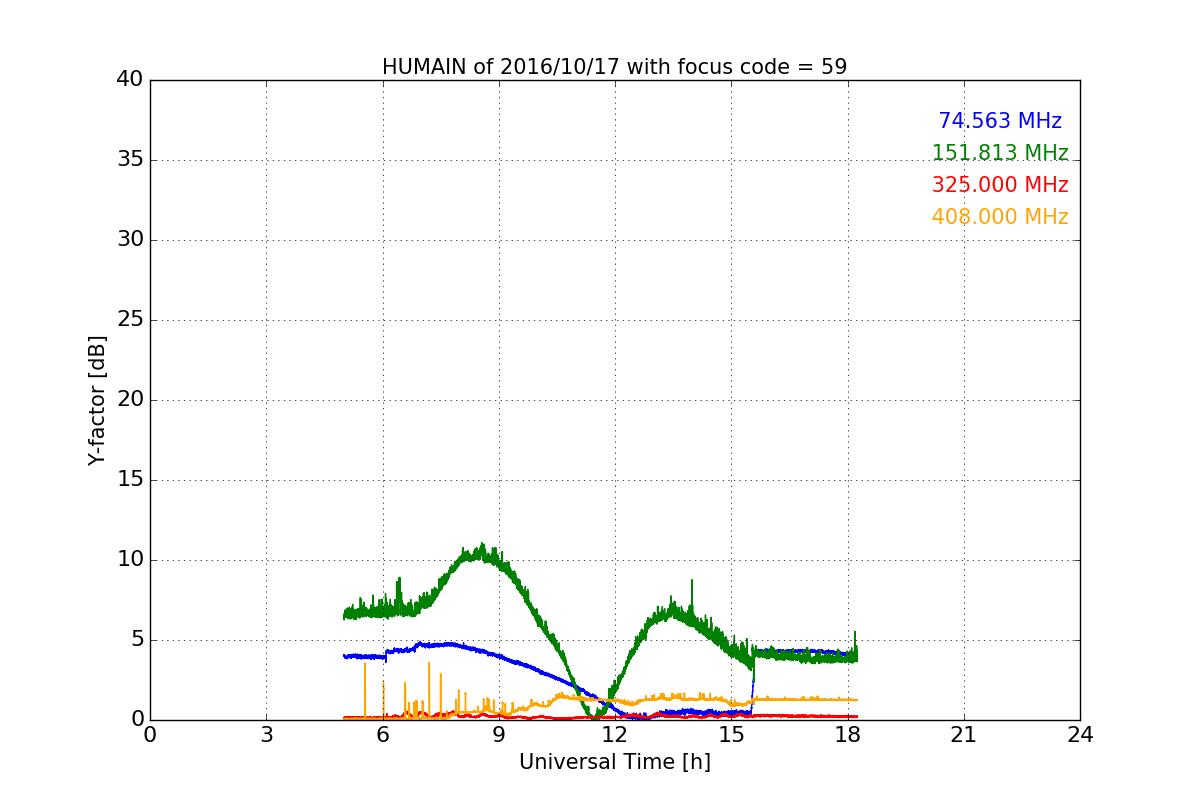Select the 325.000 MHz legend label
Image resolution: width=1200 pixels, height=800 pixels.
pyautogui.click(x=1000, y=185)
